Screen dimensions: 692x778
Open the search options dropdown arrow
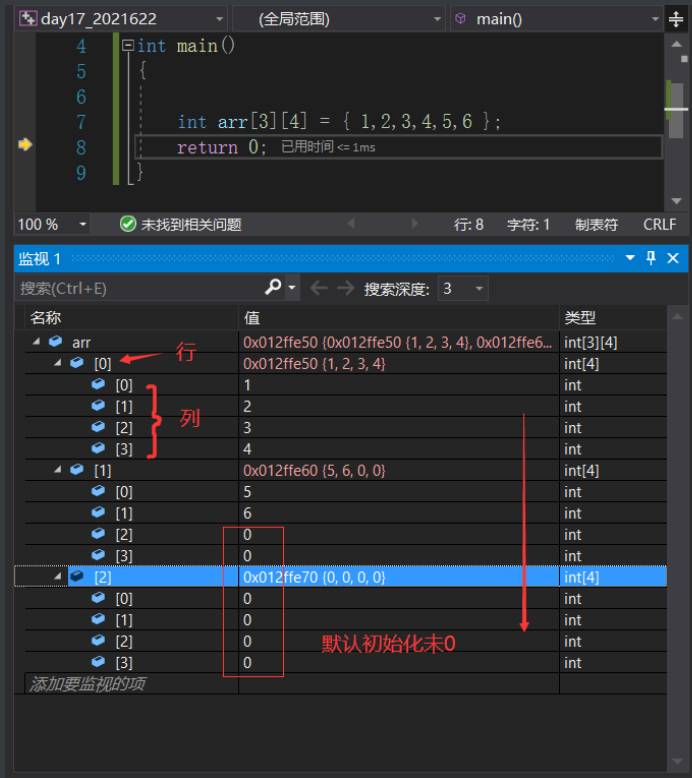(x=292, y=288)
